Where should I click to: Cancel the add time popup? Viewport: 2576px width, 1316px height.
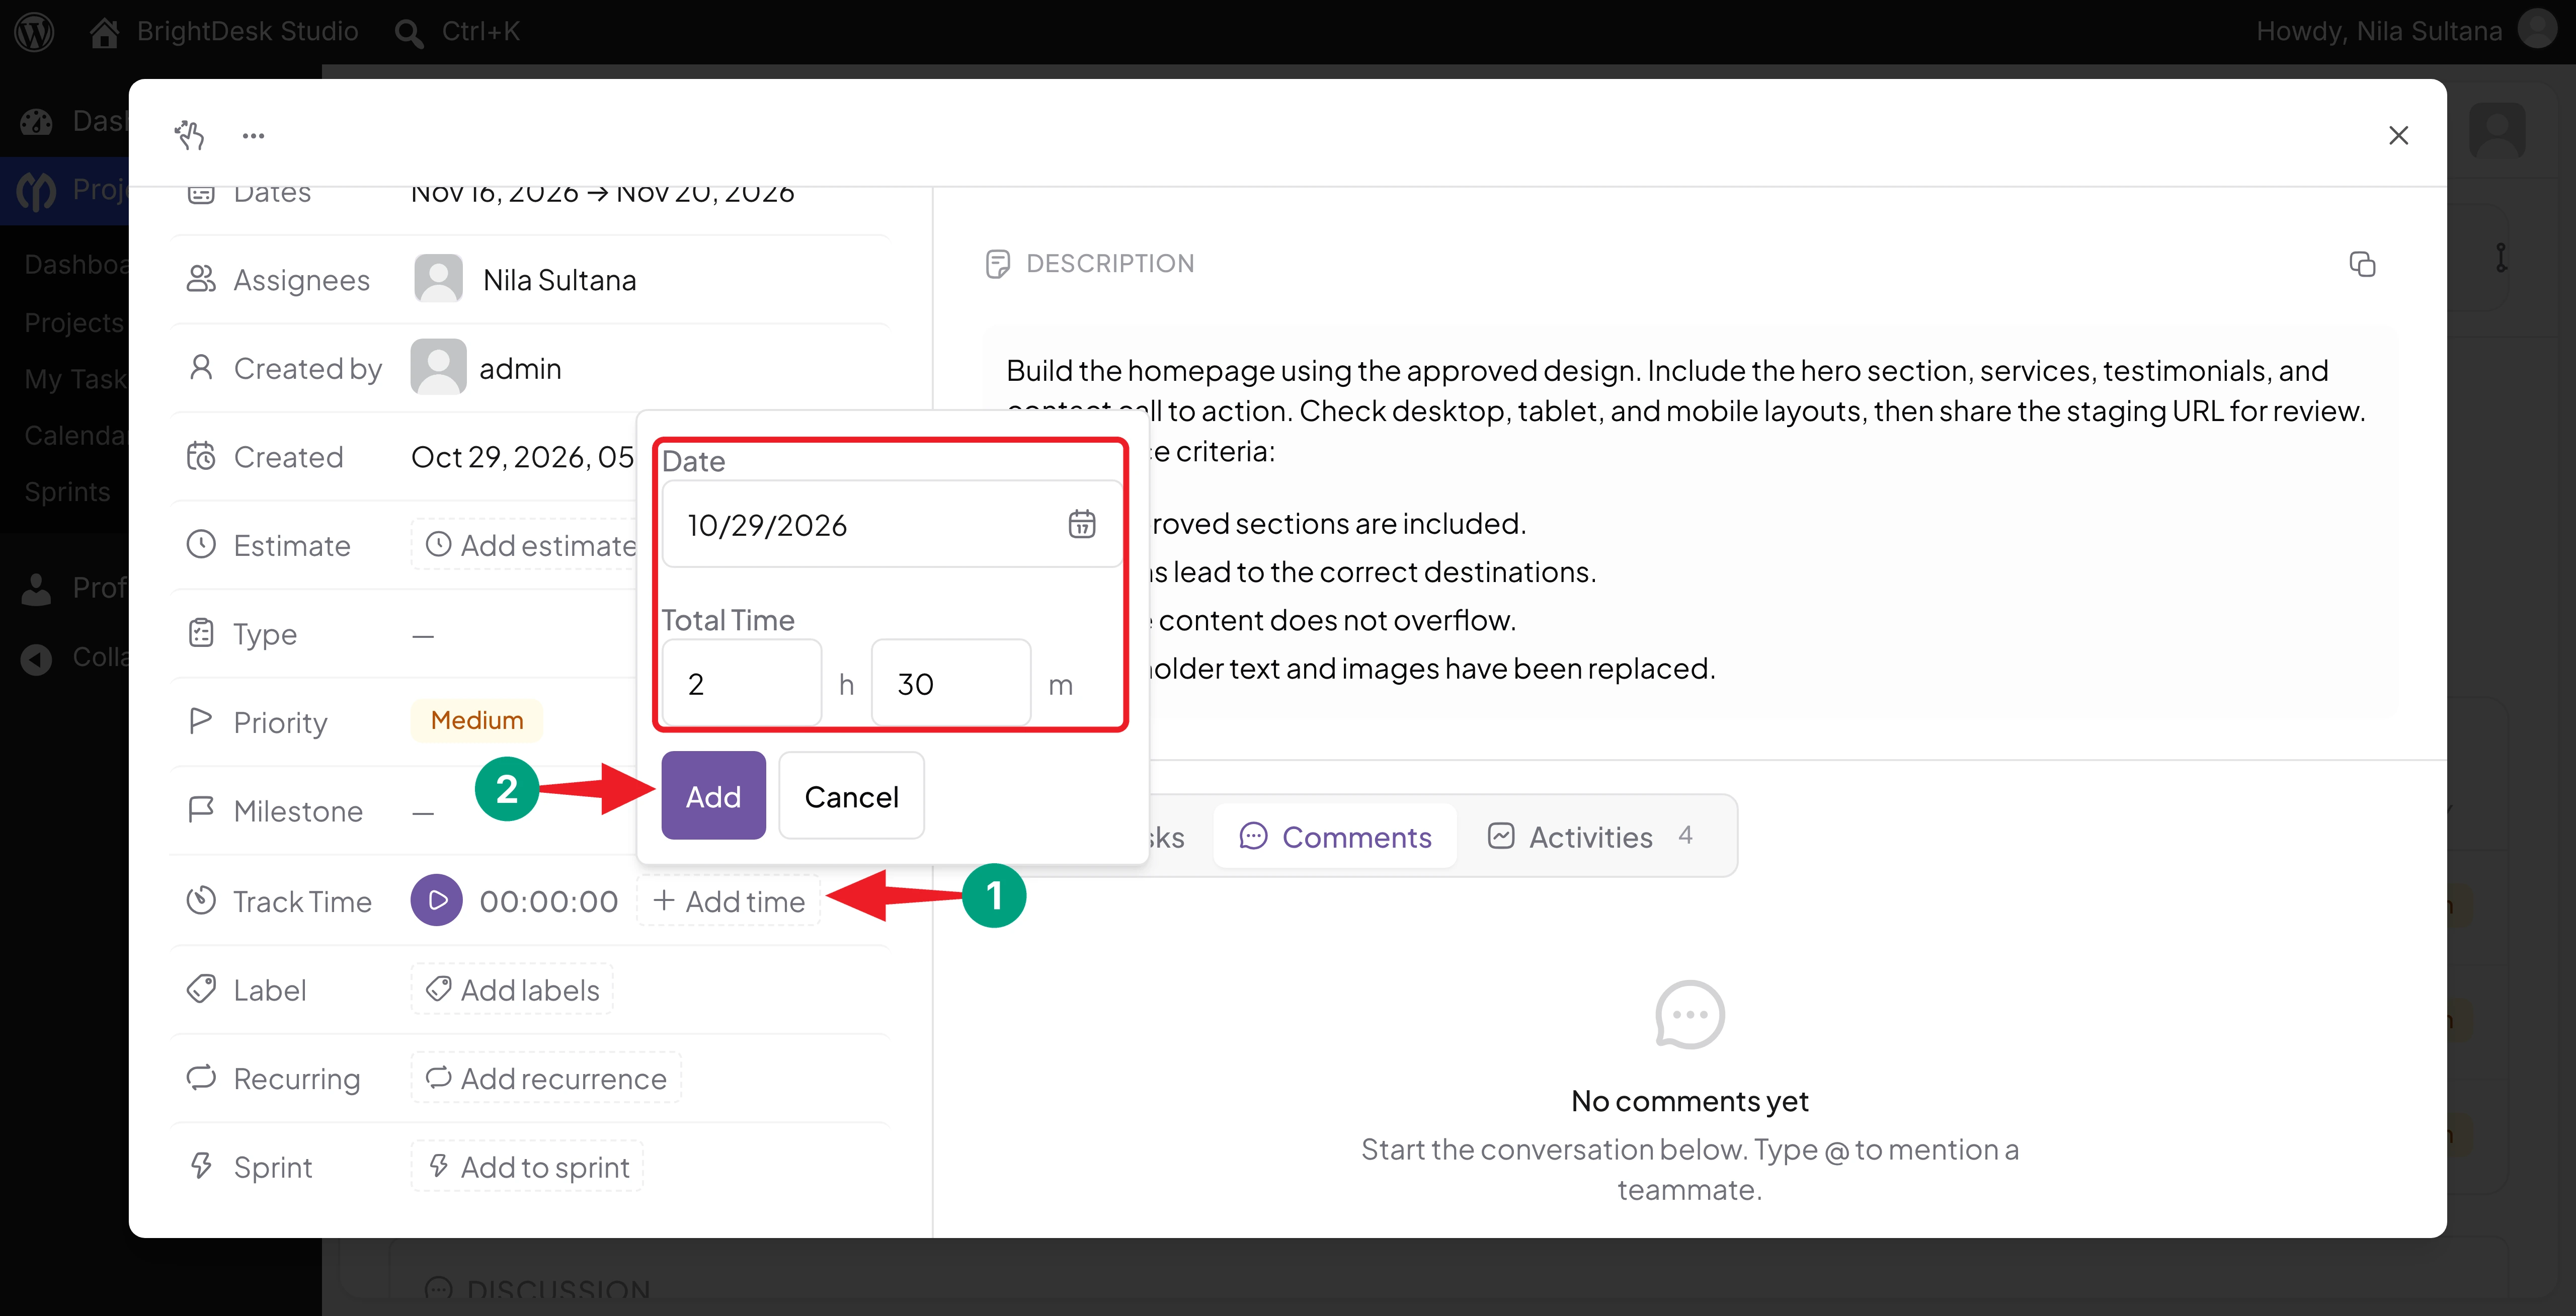851,796
